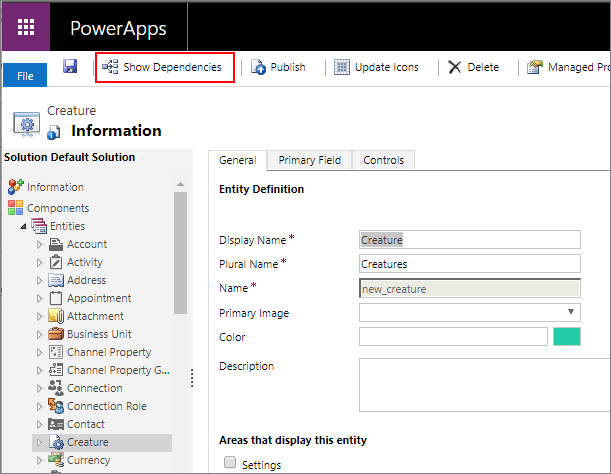The image size is (611, 474).
Task: Click the Save floppy disk icon
Action: [70, 66]
